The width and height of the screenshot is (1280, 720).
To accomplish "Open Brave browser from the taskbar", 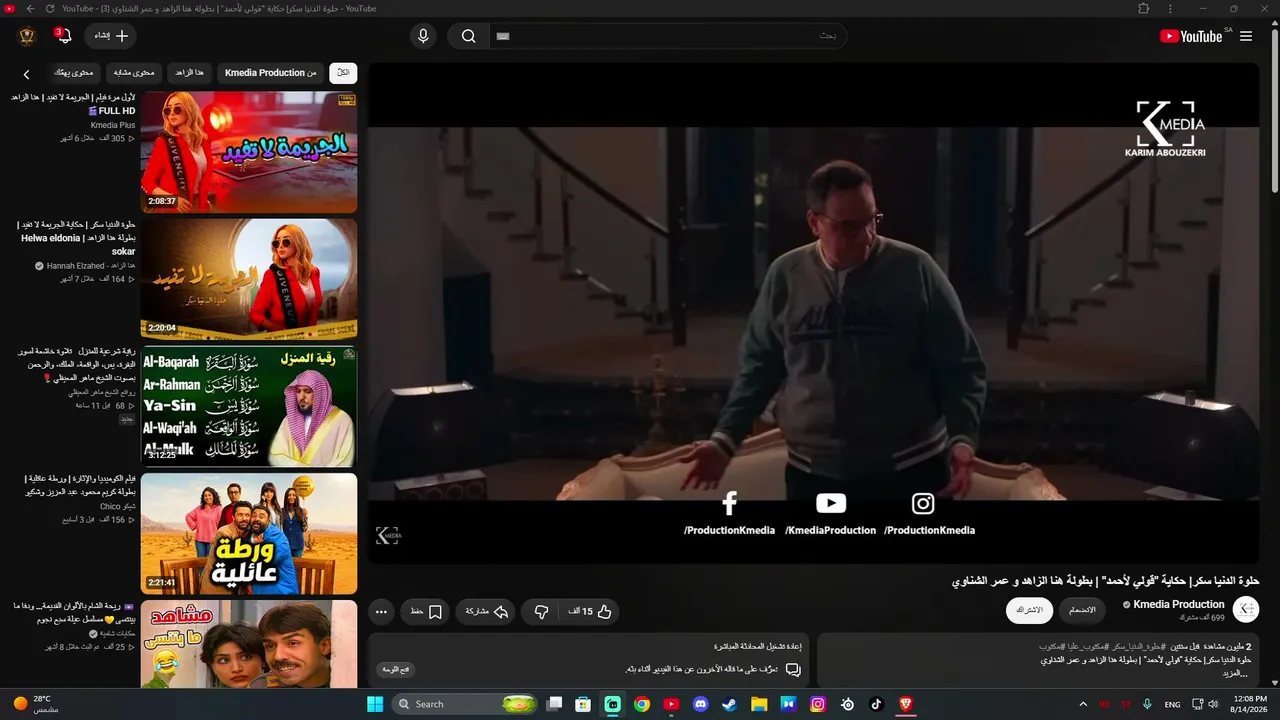I will coord(906,704).
